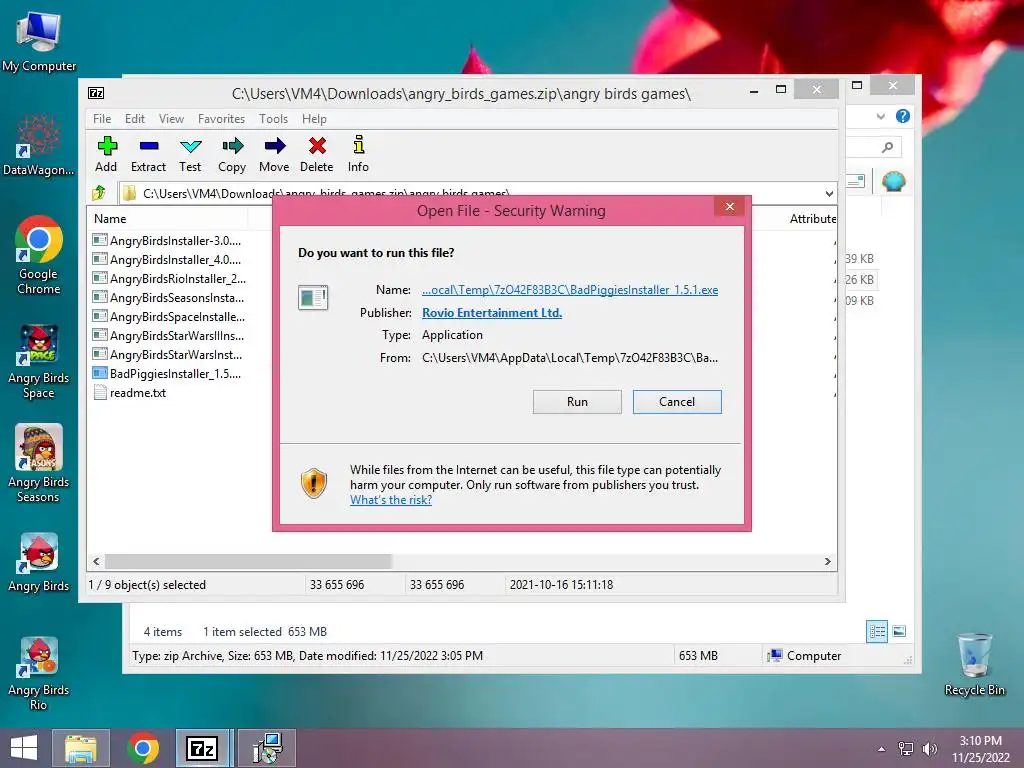Close the Security Warning dialog
Screen dimensions: 1024x768
tap(730, 206)
